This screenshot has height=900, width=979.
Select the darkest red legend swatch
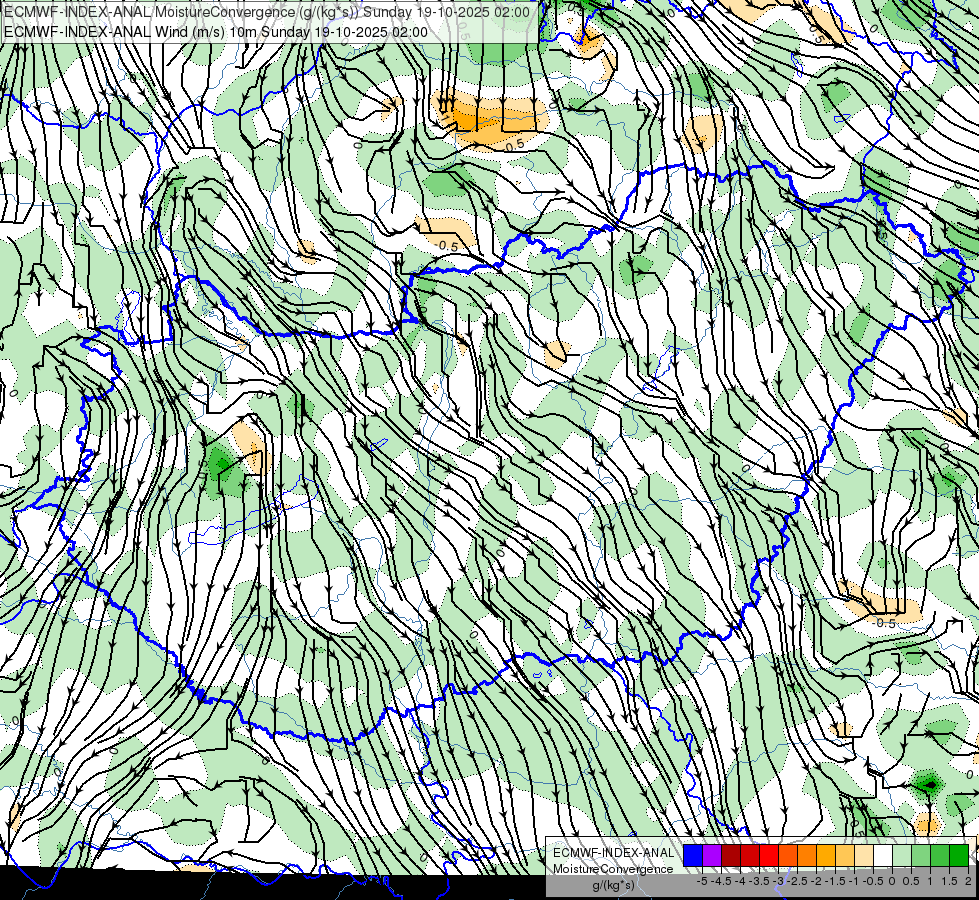[x=731, y=856]
